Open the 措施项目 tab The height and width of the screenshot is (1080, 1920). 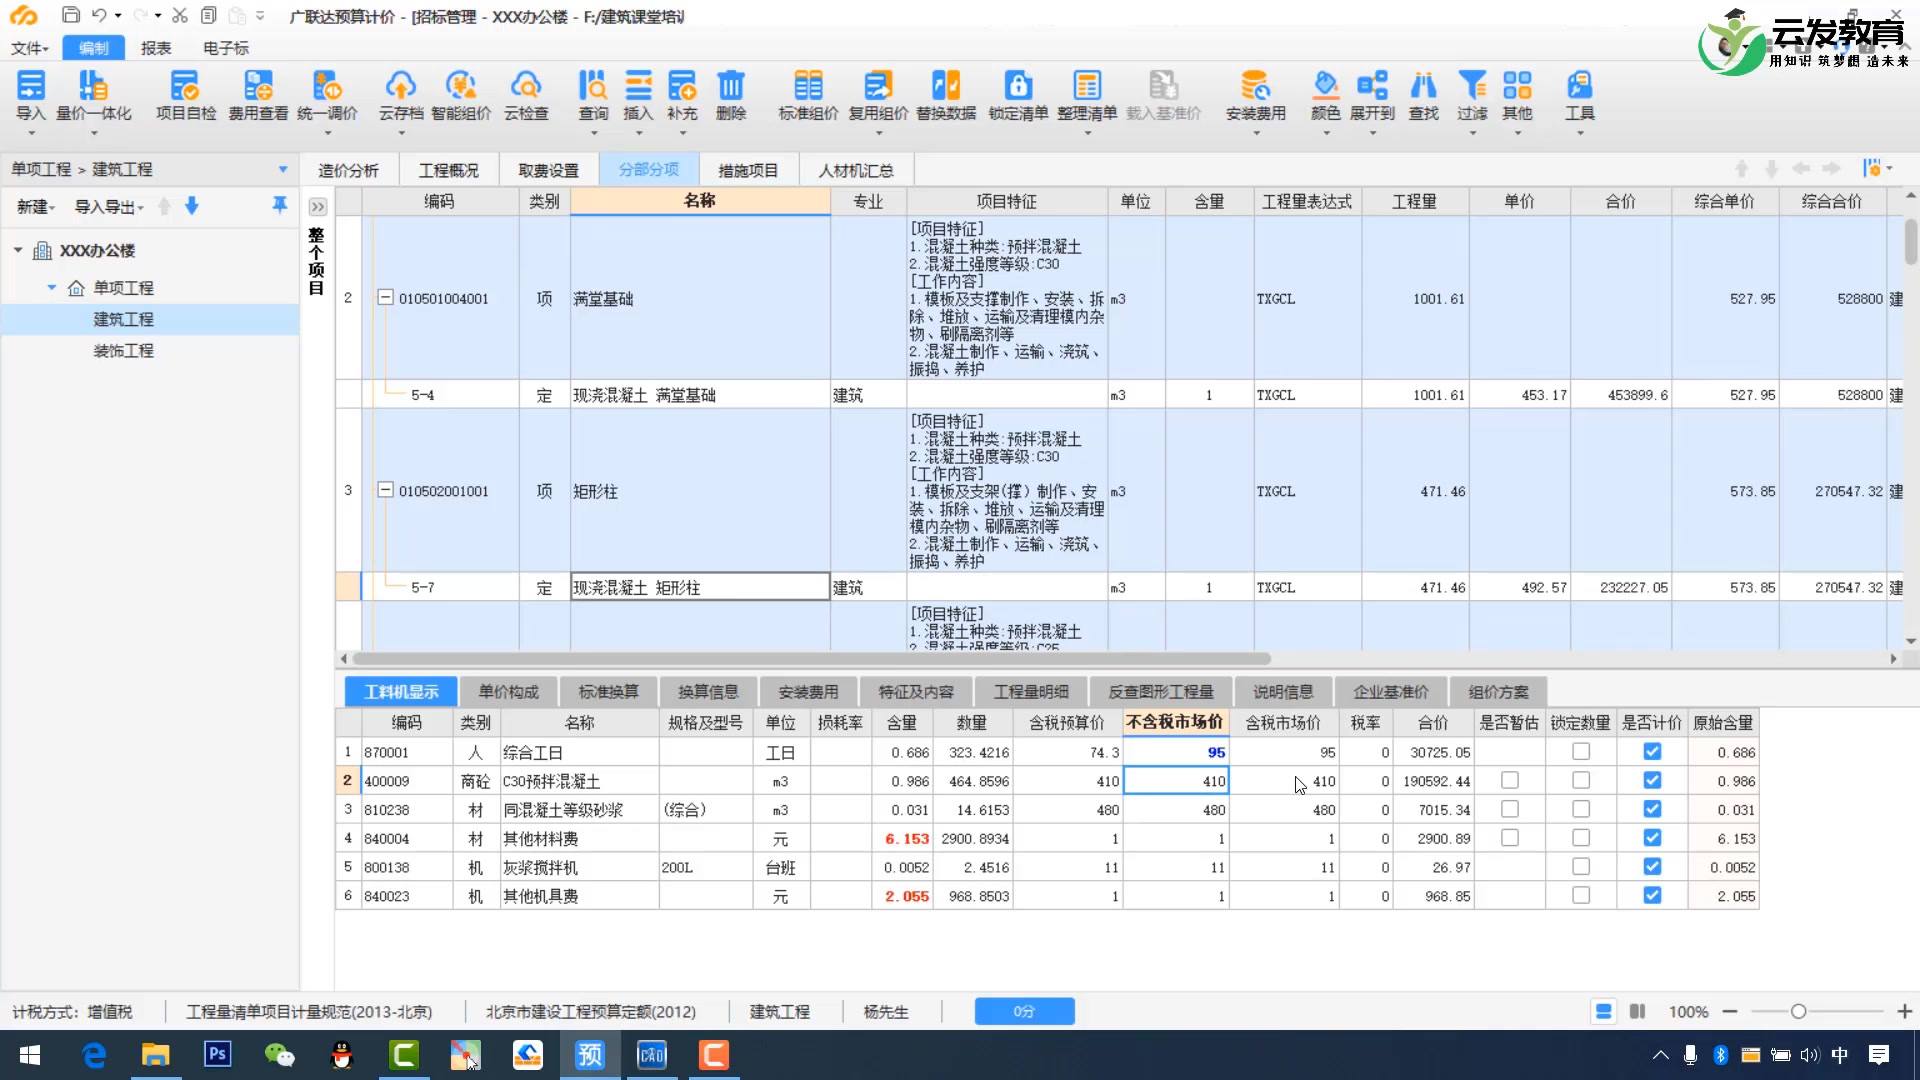pyautogui.click(x=748, y=171)
